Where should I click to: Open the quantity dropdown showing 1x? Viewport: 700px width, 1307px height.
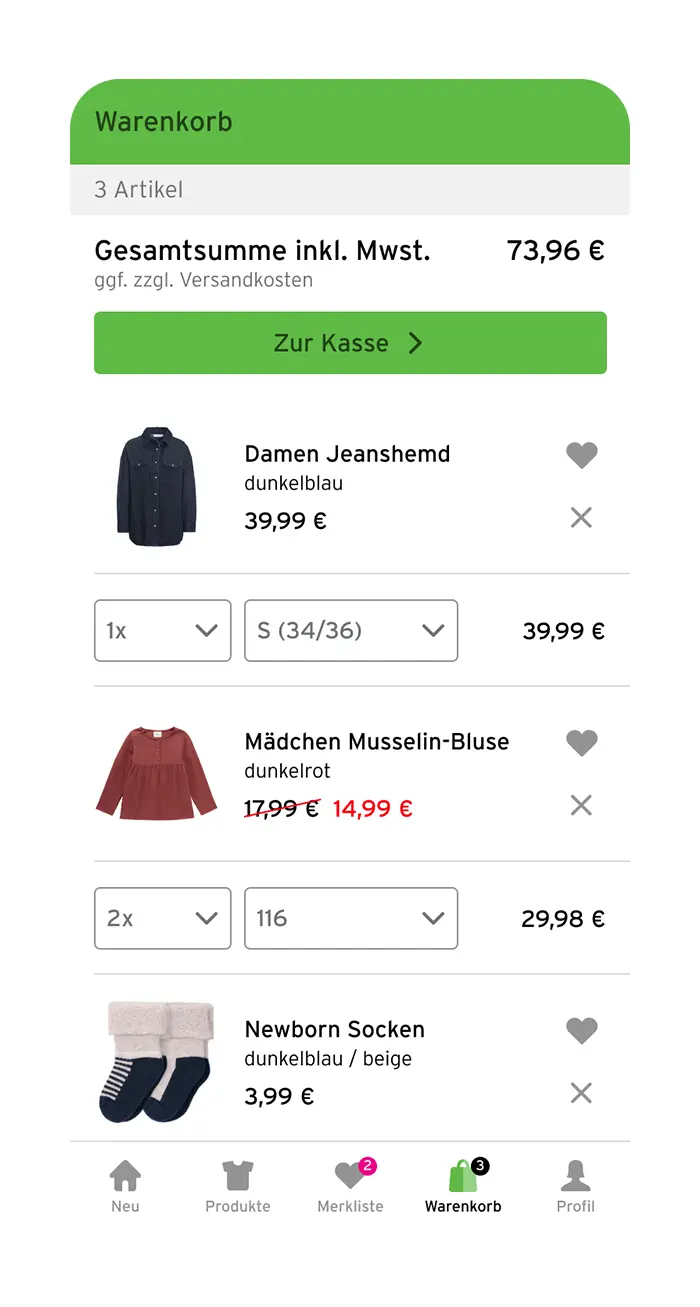[162, 631]
